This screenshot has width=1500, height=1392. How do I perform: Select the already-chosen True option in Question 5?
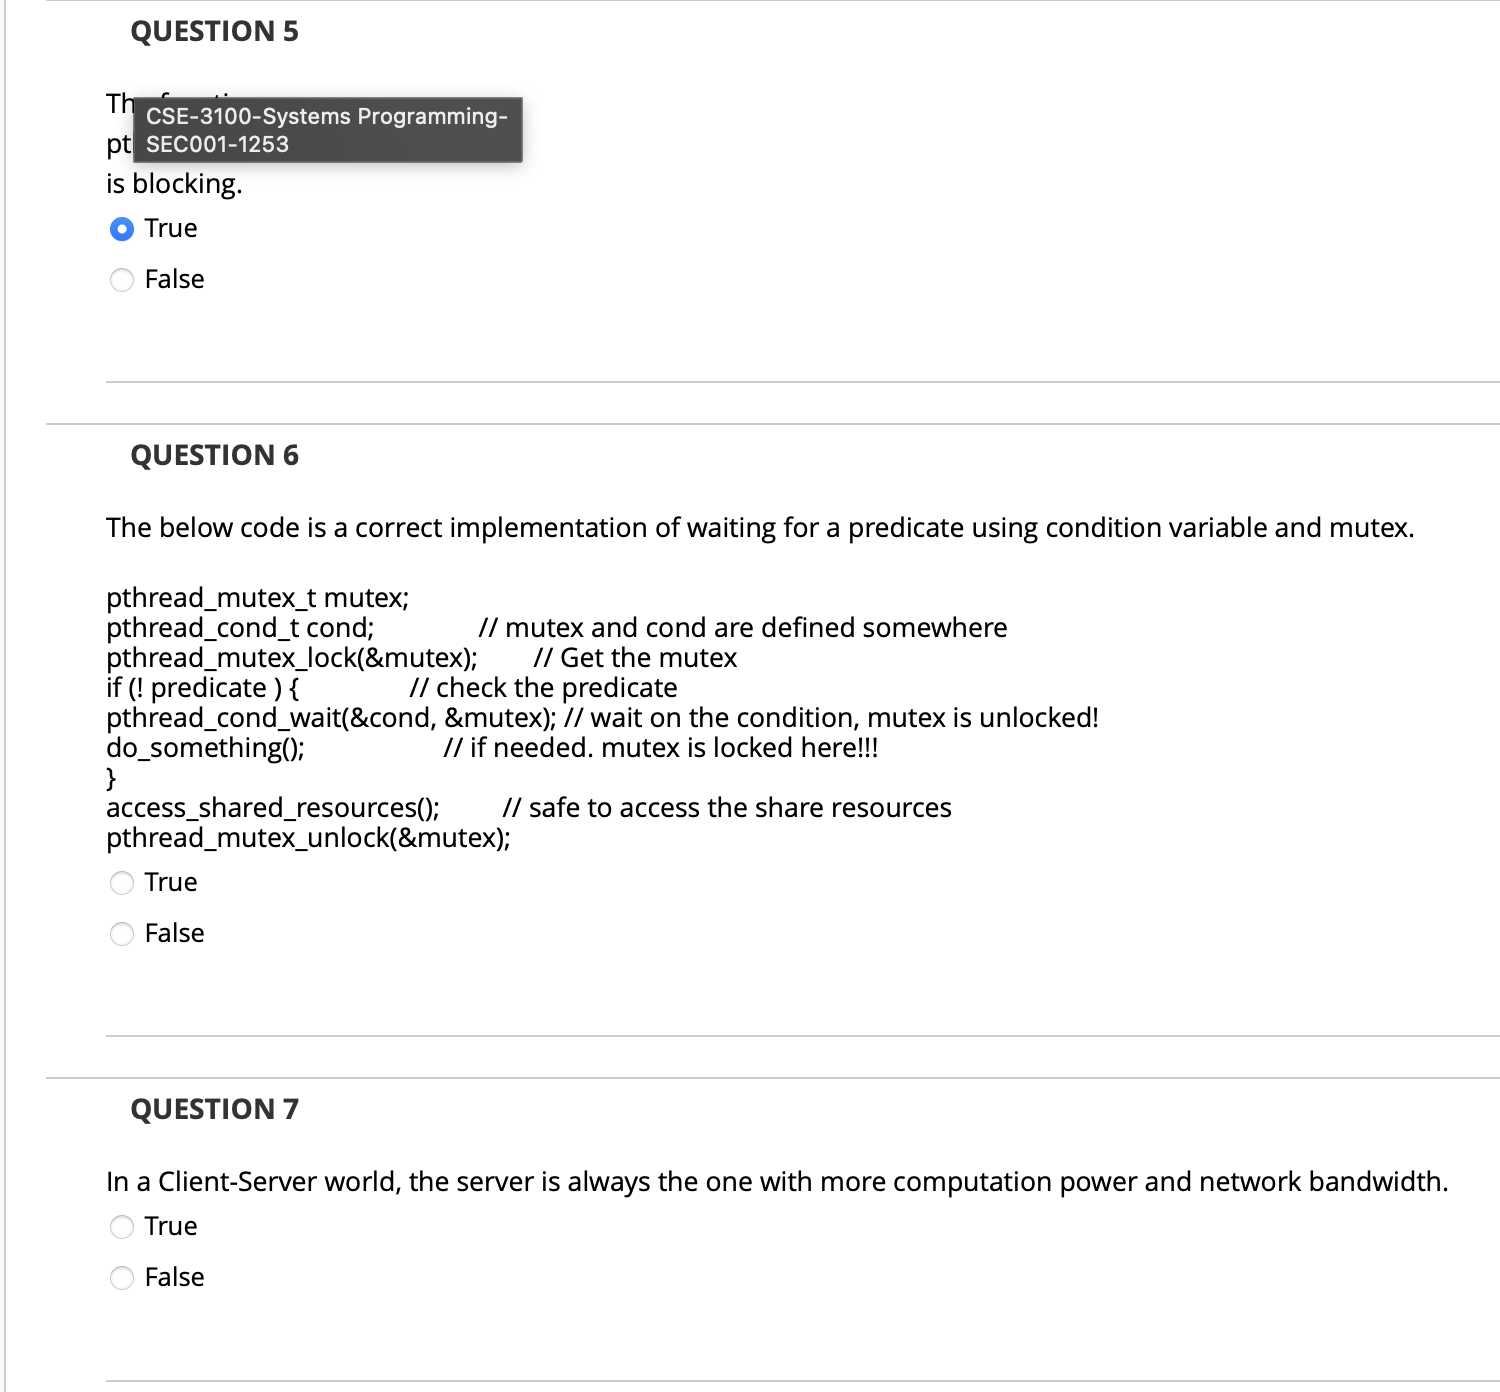[122, 228]
